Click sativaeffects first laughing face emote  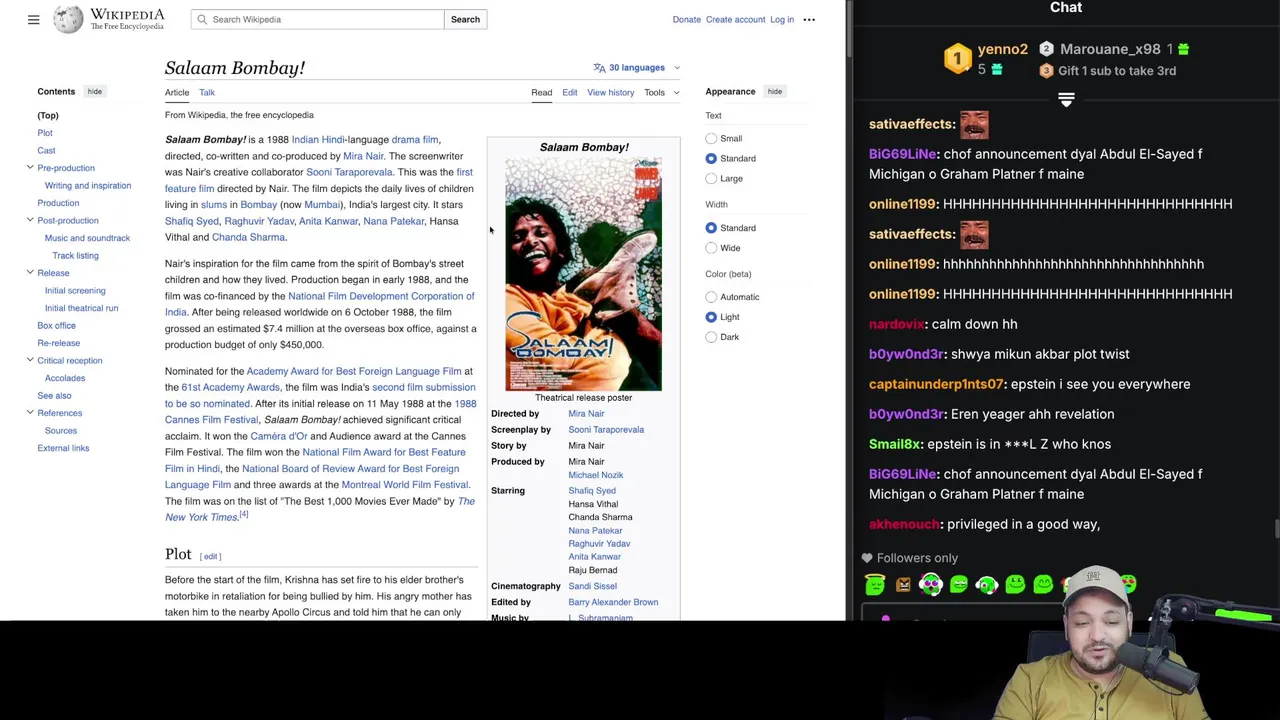click(x=974, y=125)
